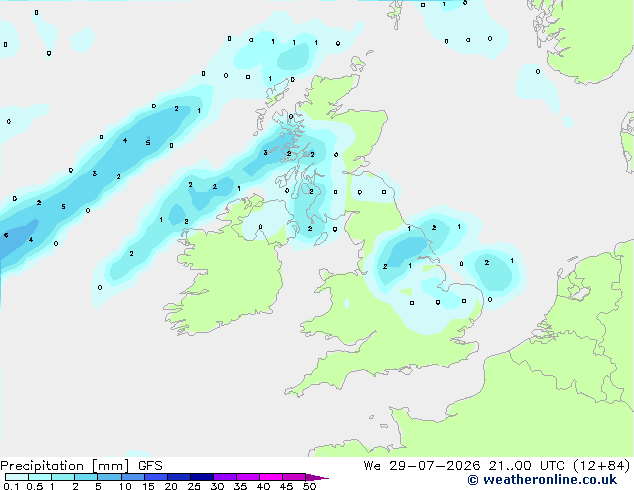Screen dimensions: 634x490
Task: Click the '15' legend scale label
Action: [x=148, y=486]
